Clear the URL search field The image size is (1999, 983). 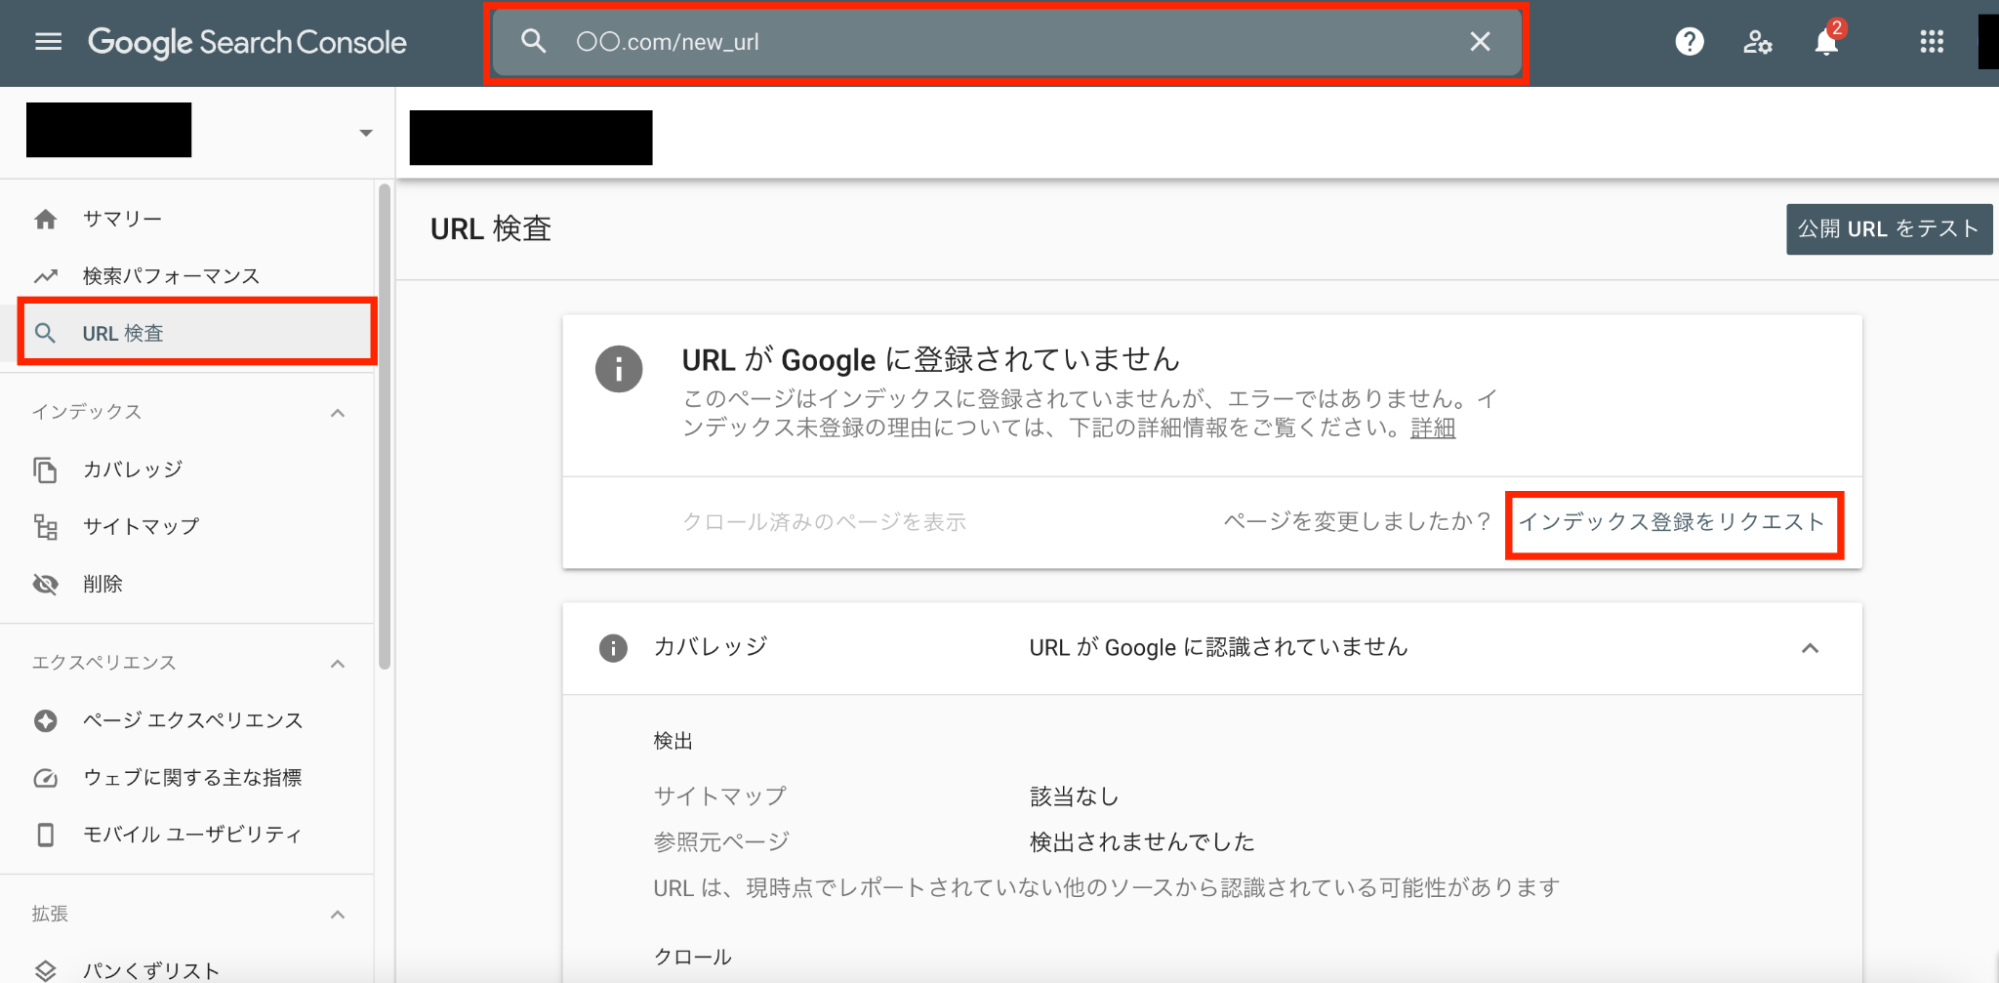click(1479, 42)
